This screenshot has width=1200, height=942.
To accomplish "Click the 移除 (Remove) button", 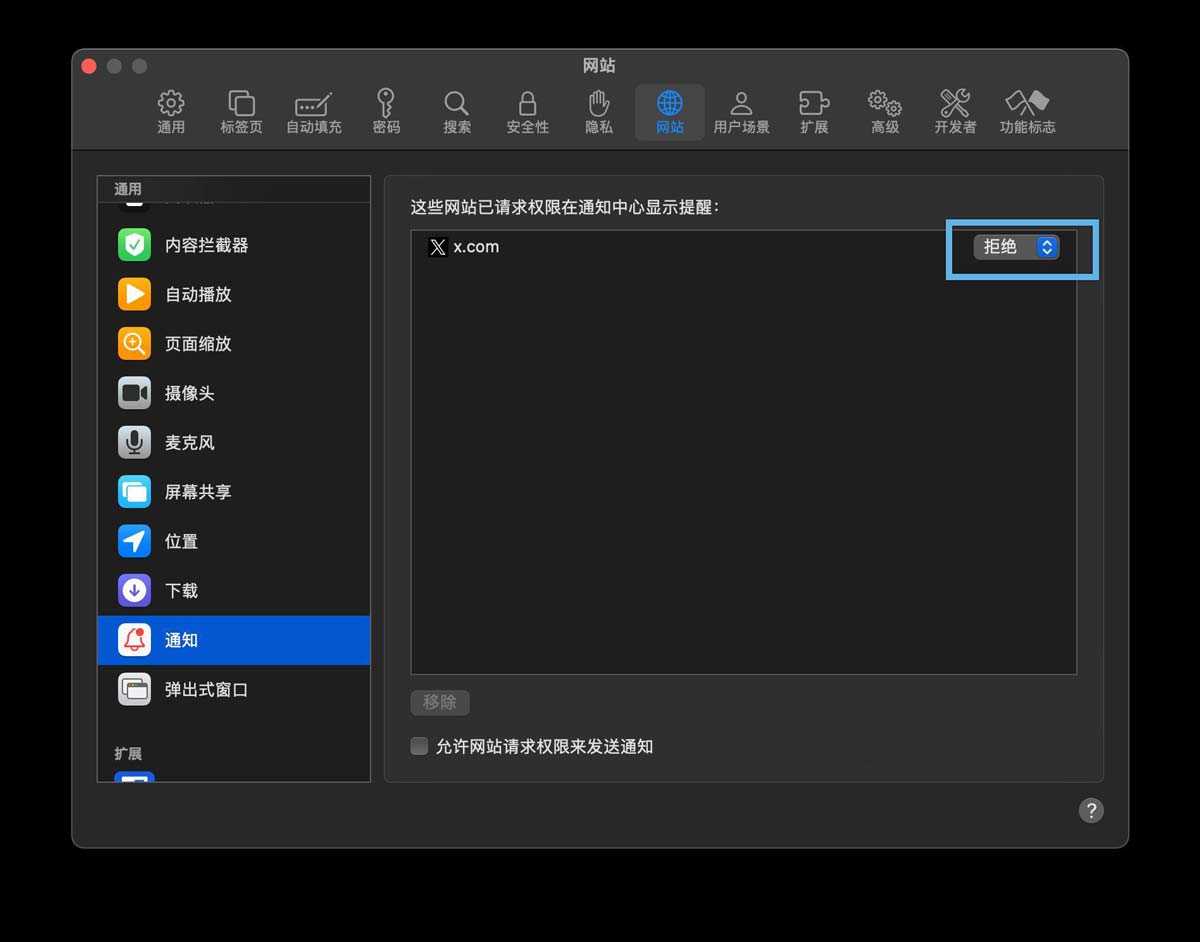I will click(x=440, y=702).
